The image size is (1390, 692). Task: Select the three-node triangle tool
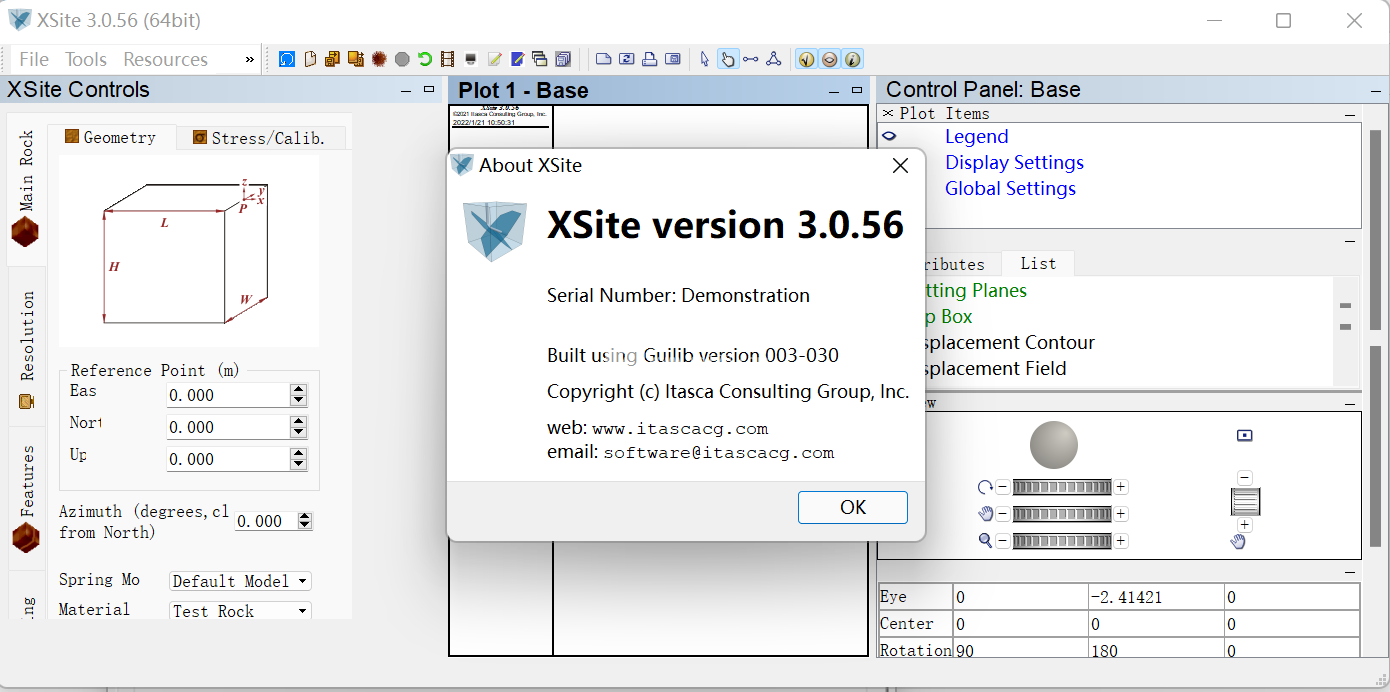(x=773, y=59)
